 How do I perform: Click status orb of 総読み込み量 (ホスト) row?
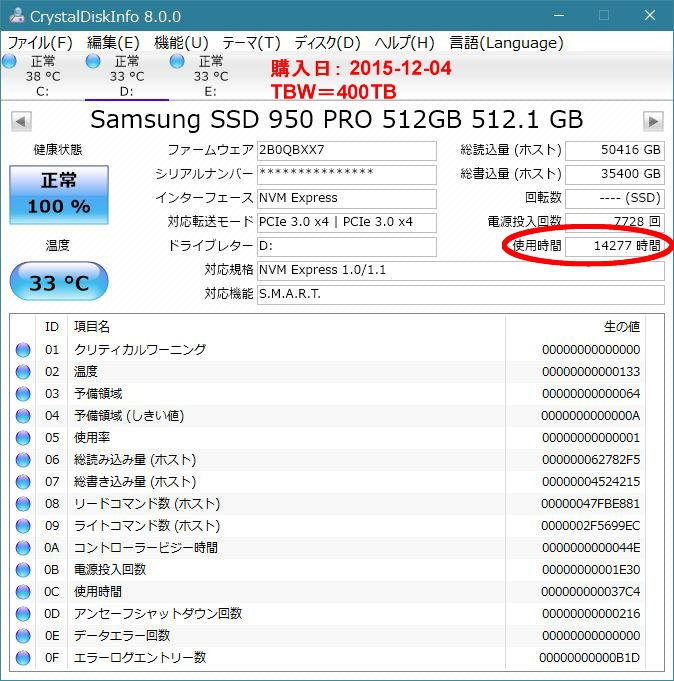(23, 460)
